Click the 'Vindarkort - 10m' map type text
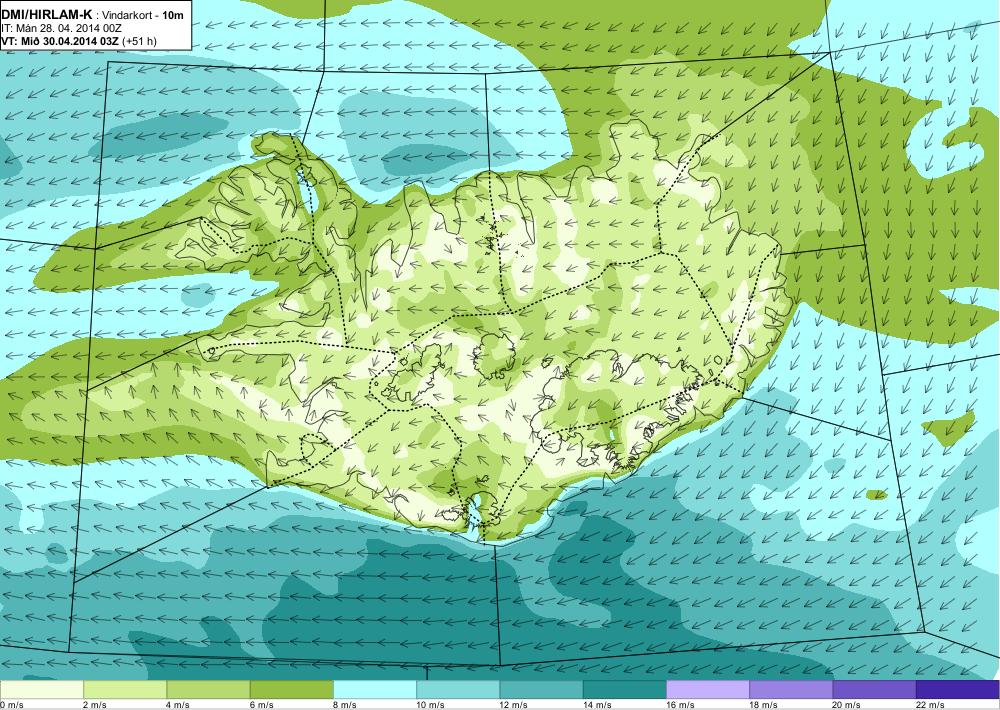This screenshot has width=1000, height=710. click(x=142, y=16)
